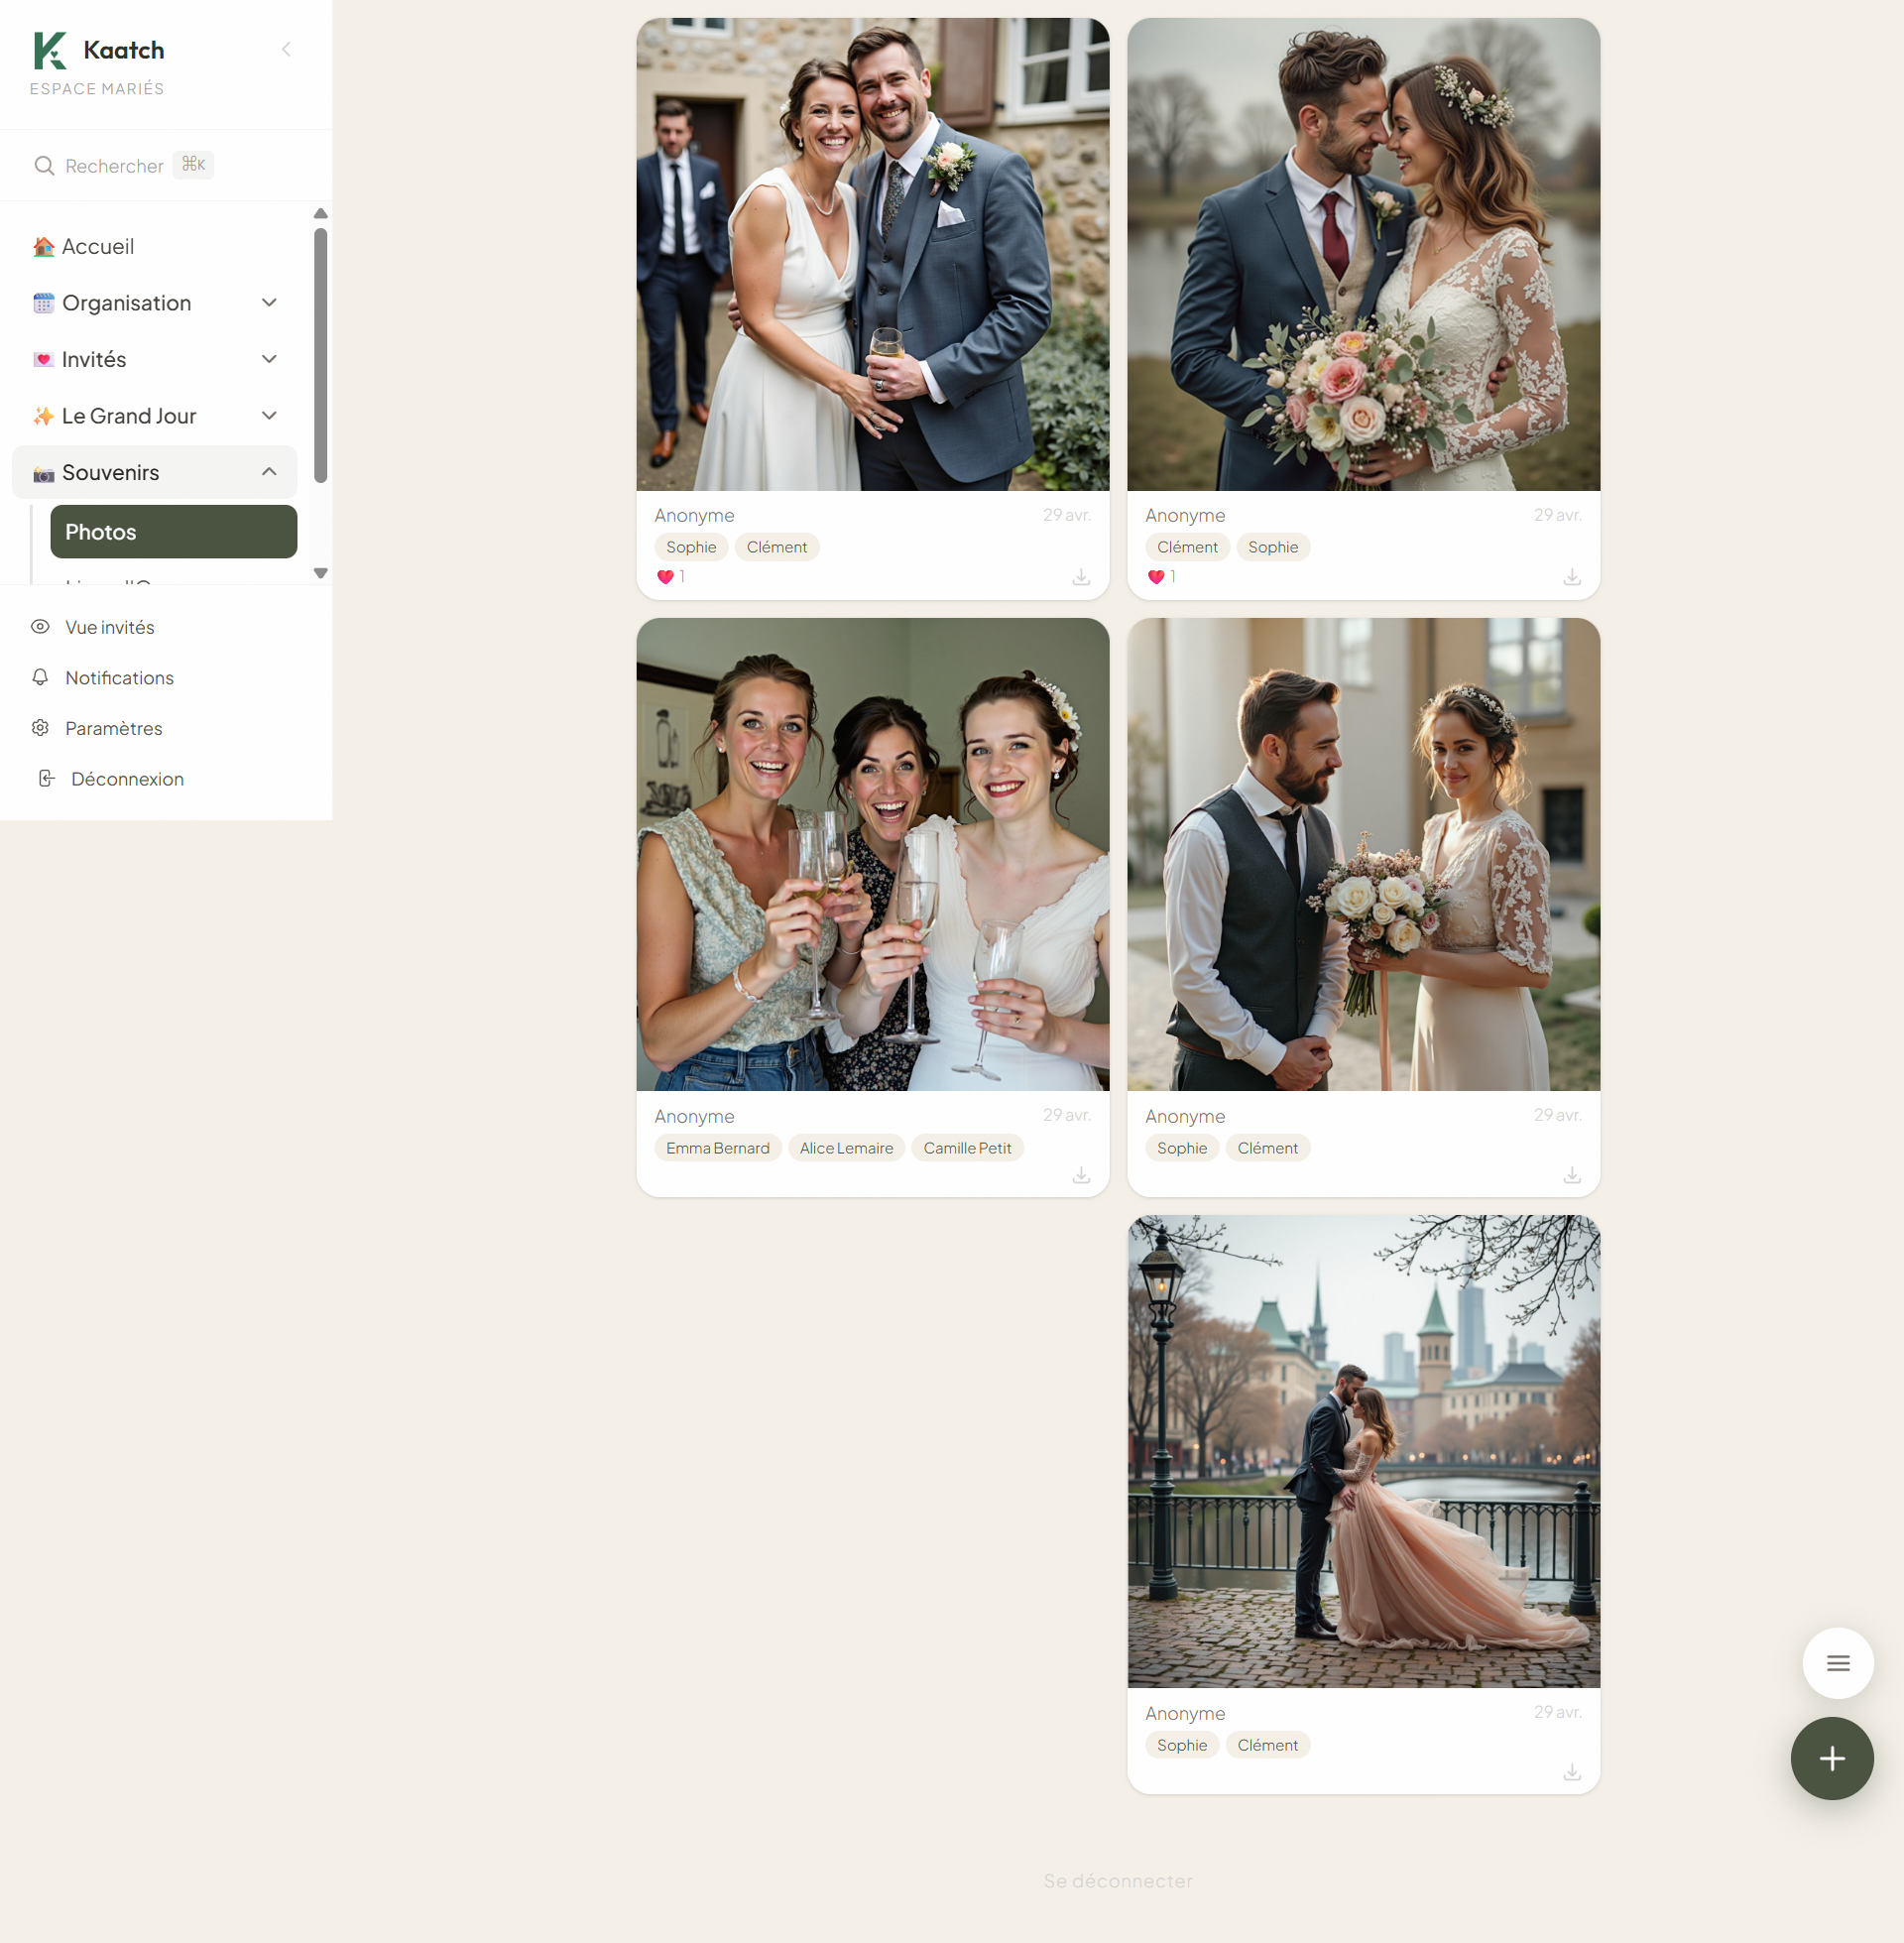Click Sophie tag on the pink gown photo

1182,1745
